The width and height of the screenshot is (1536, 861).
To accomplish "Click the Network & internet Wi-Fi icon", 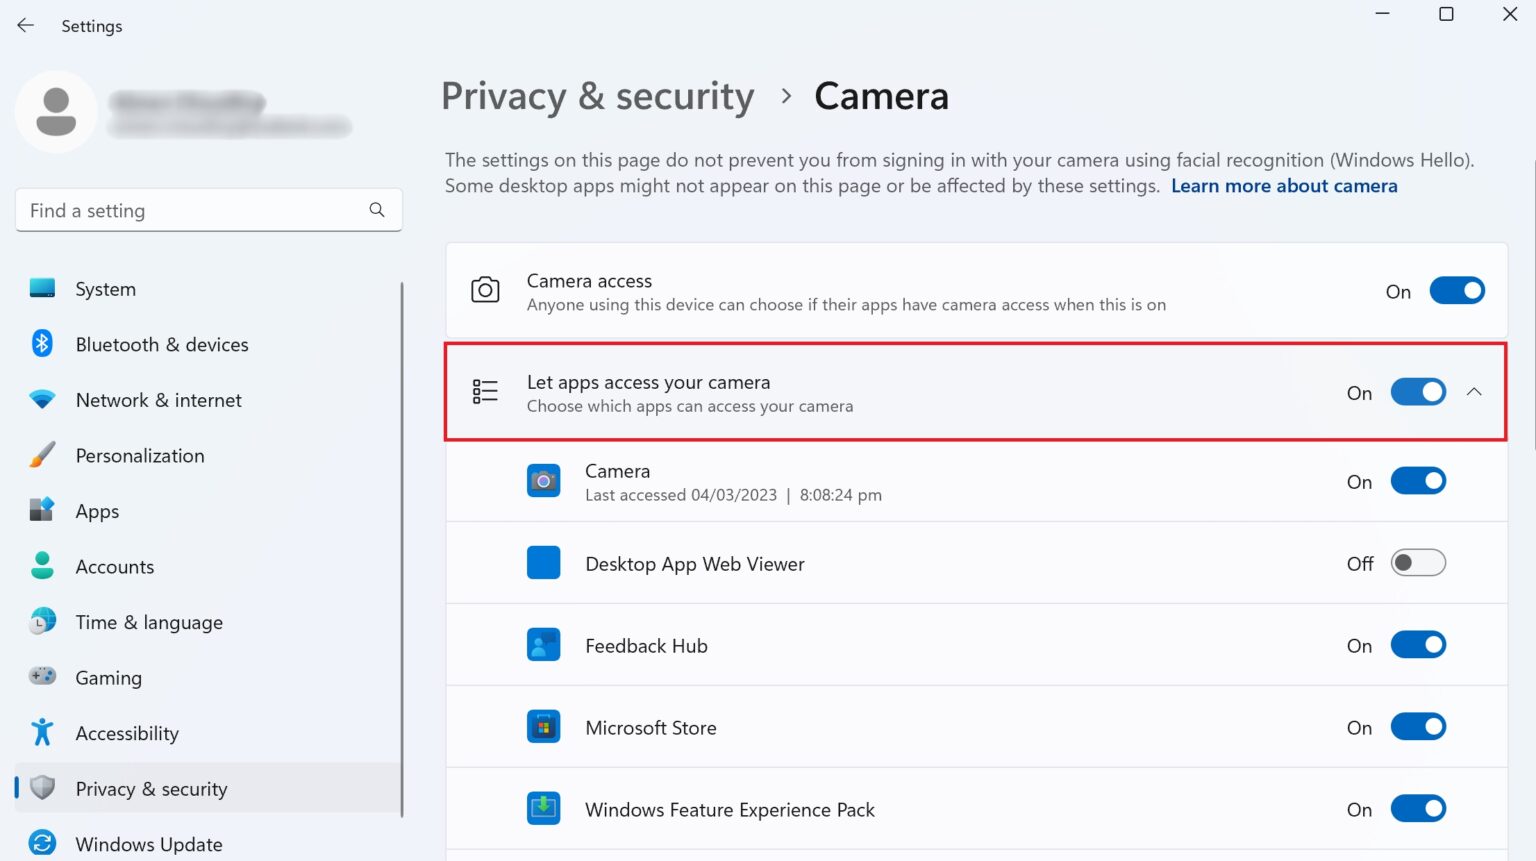I will point(42,399).
